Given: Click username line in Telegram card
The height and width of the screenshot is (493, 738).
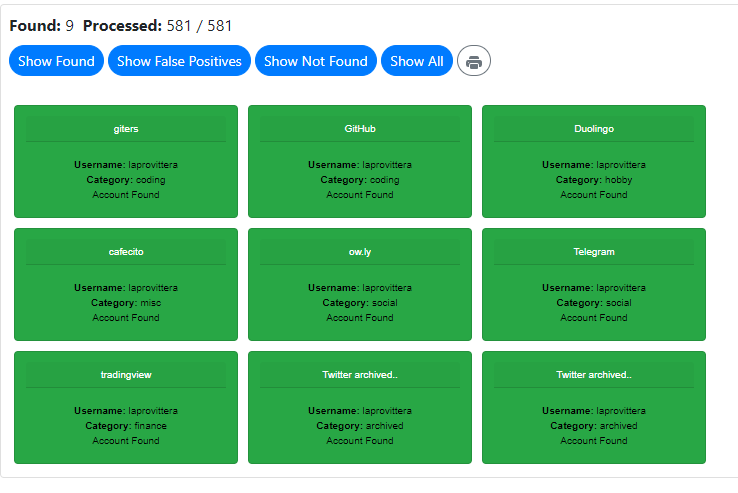Looking at the screenshot, I should click(594, 287).
